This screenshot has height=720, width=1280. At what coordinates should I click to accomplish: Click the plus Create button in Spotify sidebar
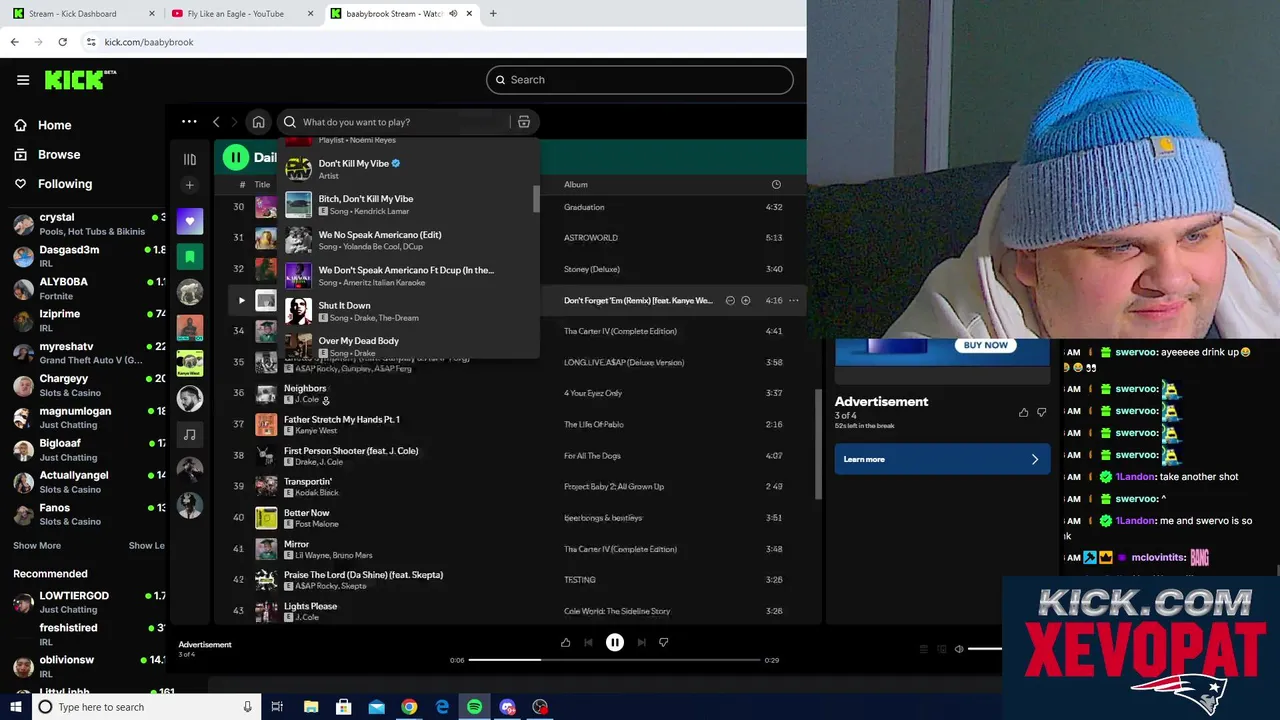click(190, 185)
